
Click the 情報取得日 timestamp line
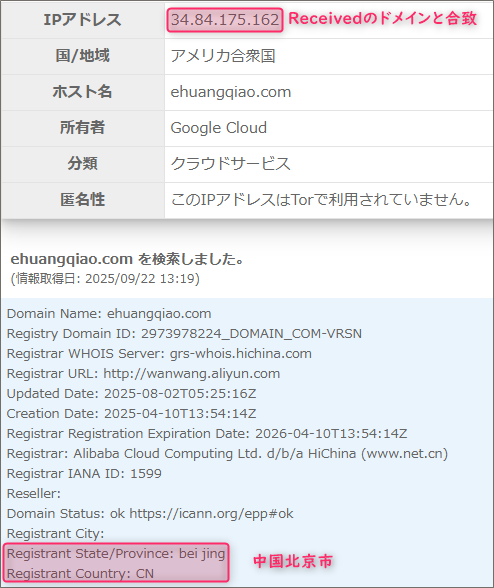click(105, 279)
